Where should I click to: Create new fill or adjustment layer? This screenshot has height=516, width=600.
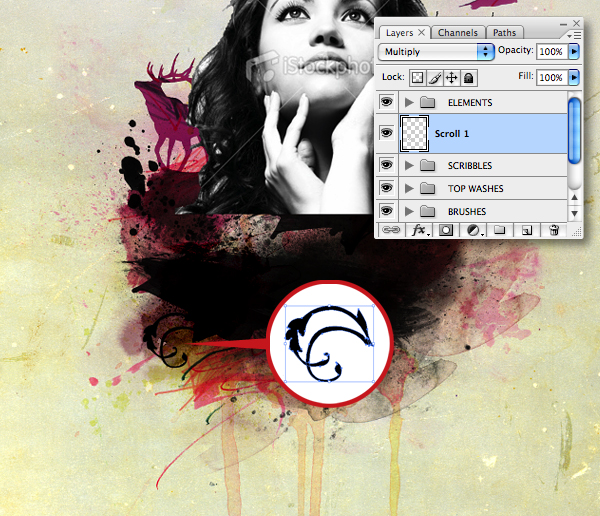coord(474,230)
